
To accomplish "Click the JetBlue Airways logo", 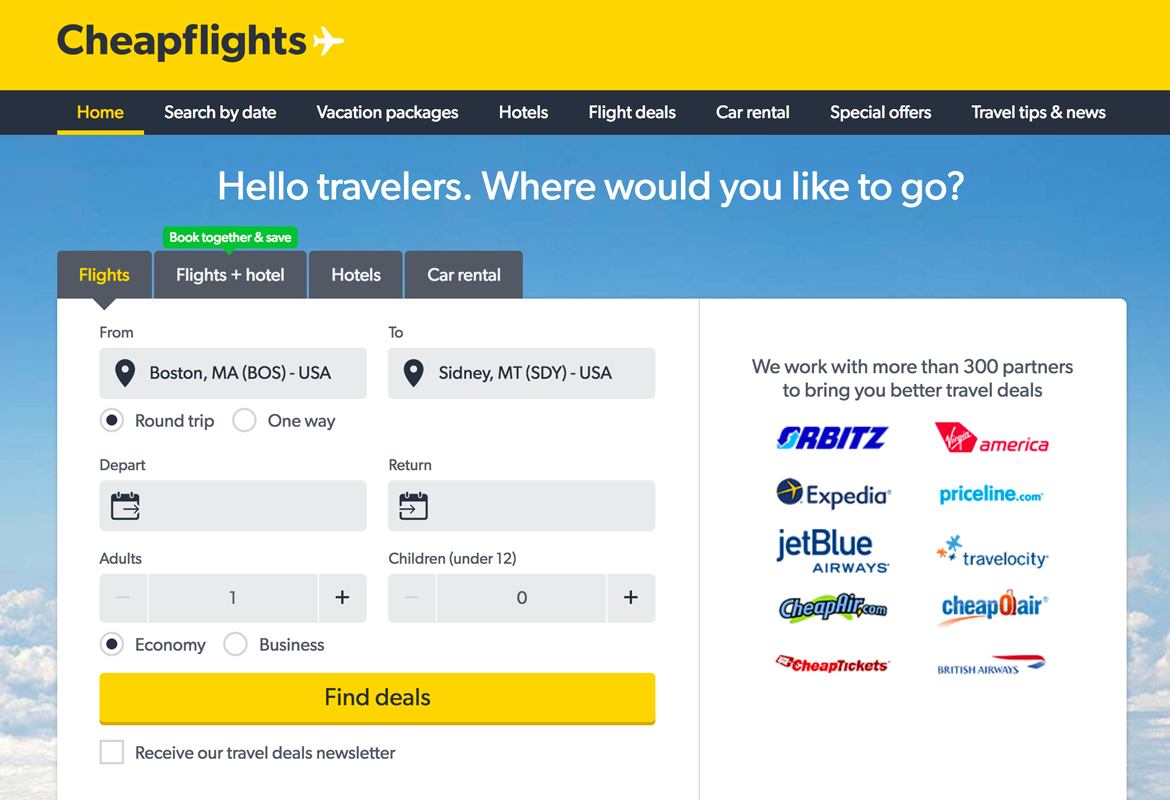I will (x=833, y=551).
